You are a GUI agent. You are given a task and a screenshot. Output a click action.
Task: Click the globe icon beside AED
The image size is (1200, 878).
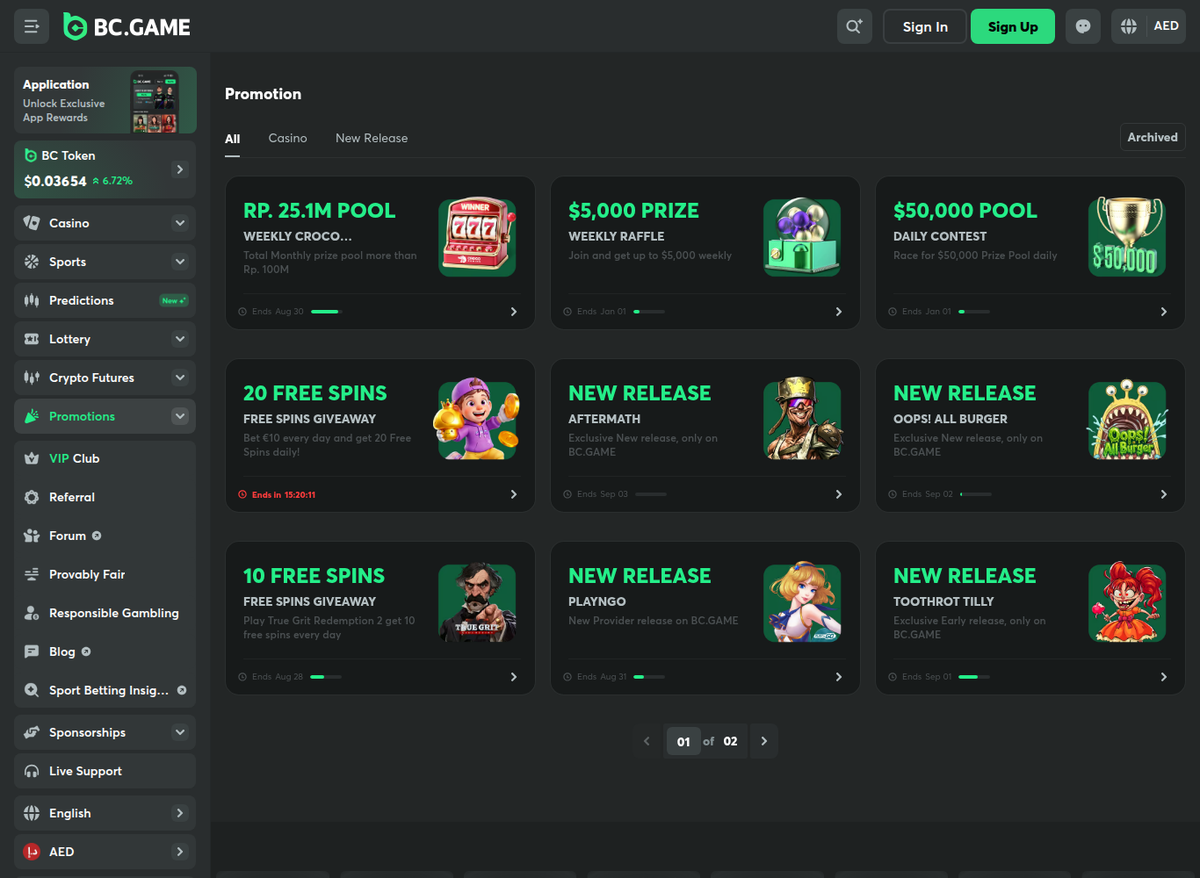pyautogui.click(x=1129, y=27)
